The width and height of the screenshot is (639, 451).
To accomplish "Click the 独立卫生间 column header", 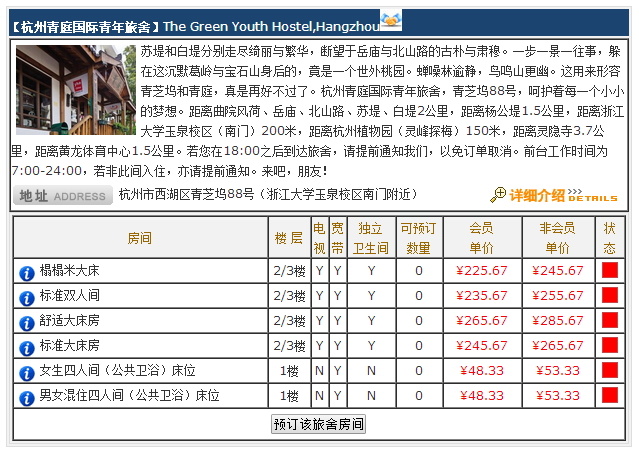I will [370, 238].
